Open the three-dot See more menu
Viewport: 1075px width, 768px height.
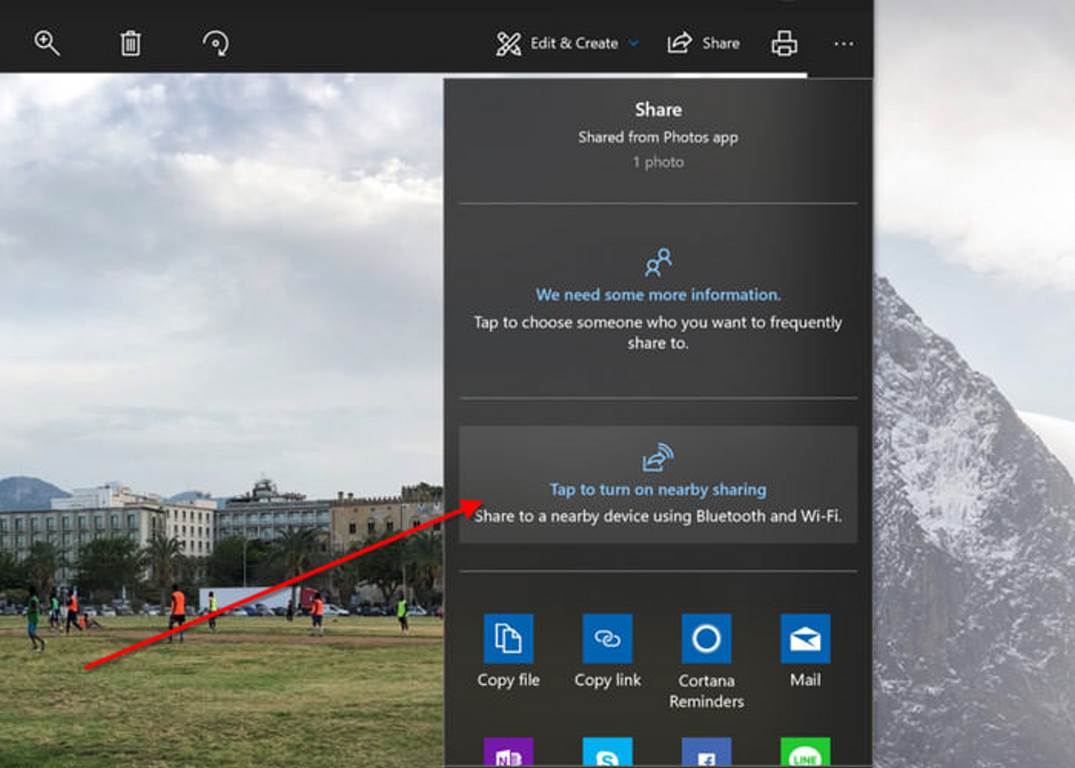point(844,44)
